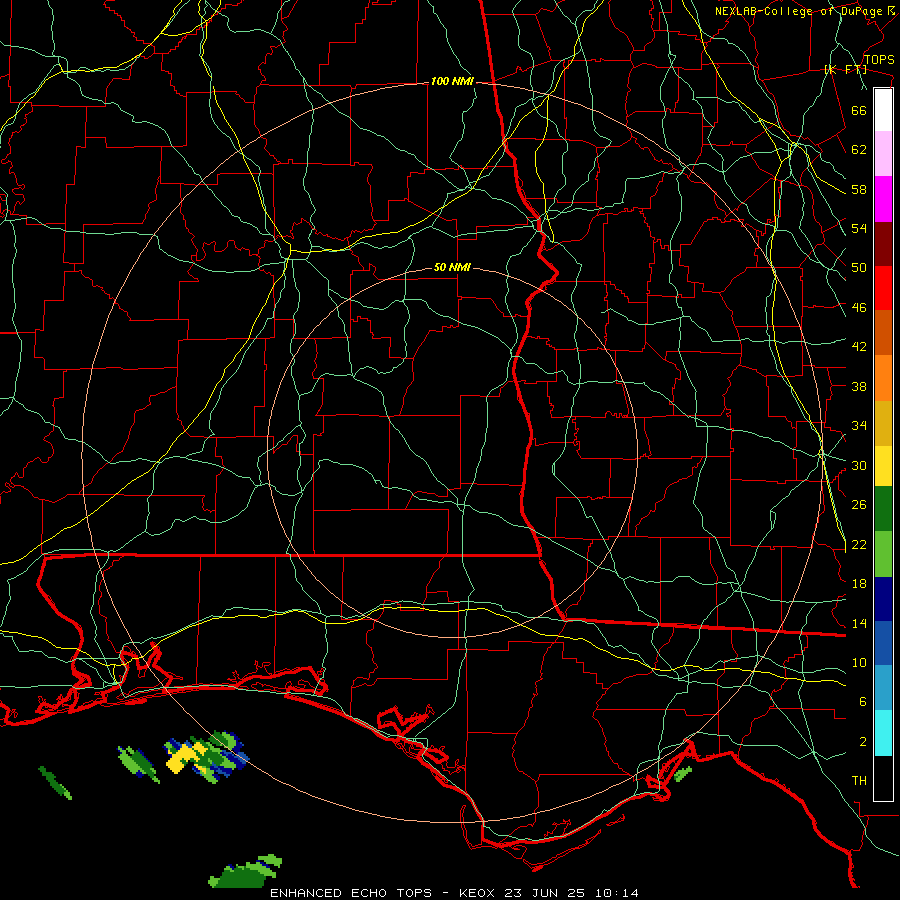Click the '100 NMI' range ring label
900x900 pixels.
[452, 82]
